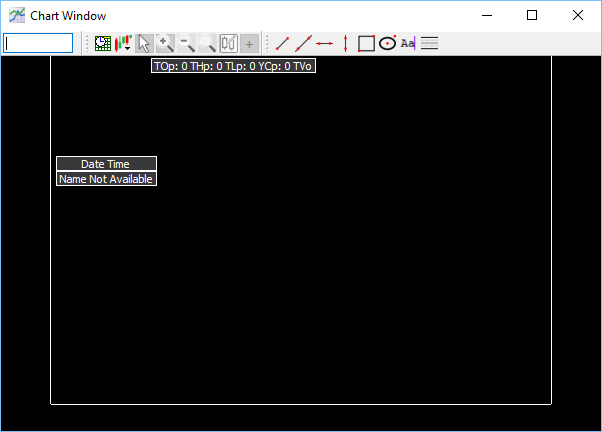The image size is (602, 432).
Task: Select the horizontal line tool
Action: (x=324, y=43)
